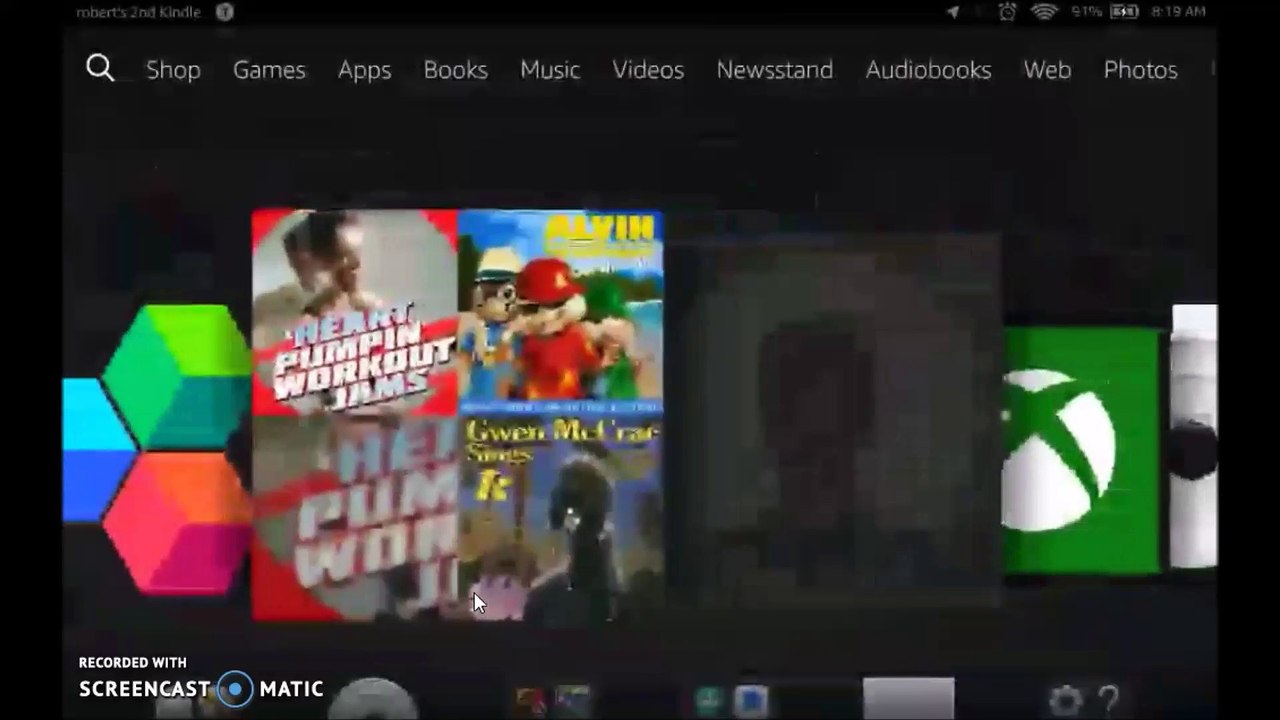Viewport: 1280px width, 720px height.
Task: Tap the 8:19 AM clock
Action: (x=1178, y=12)
